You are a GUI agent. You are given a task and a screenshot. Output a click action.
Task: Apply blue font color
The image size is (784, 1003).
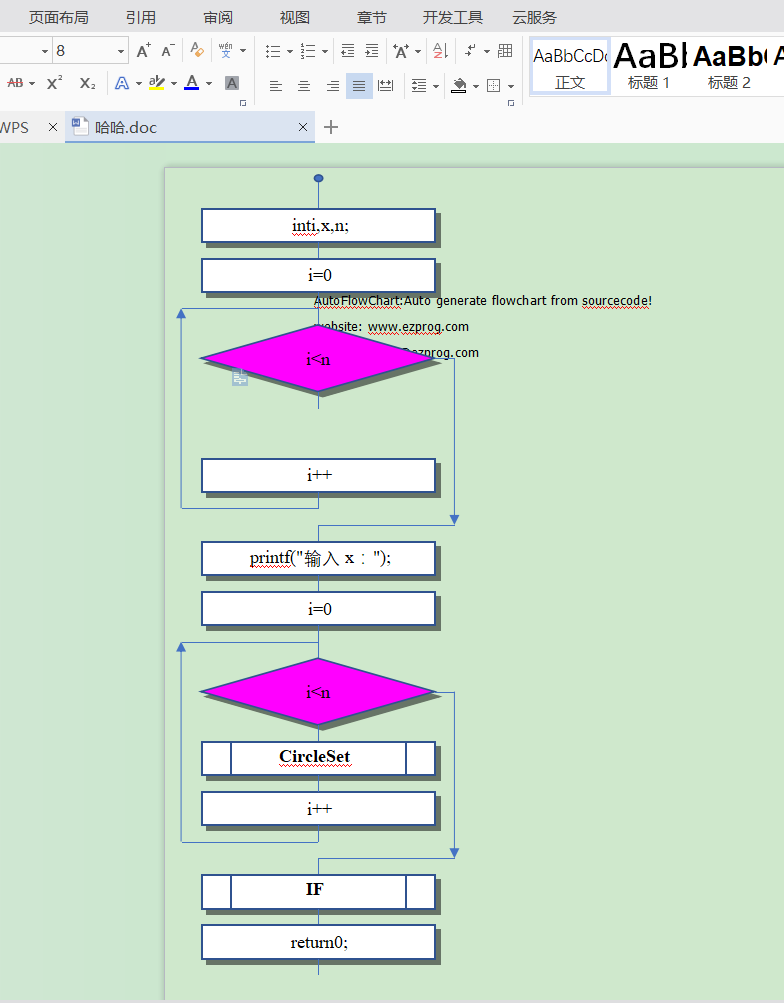(x=191, y=83)
